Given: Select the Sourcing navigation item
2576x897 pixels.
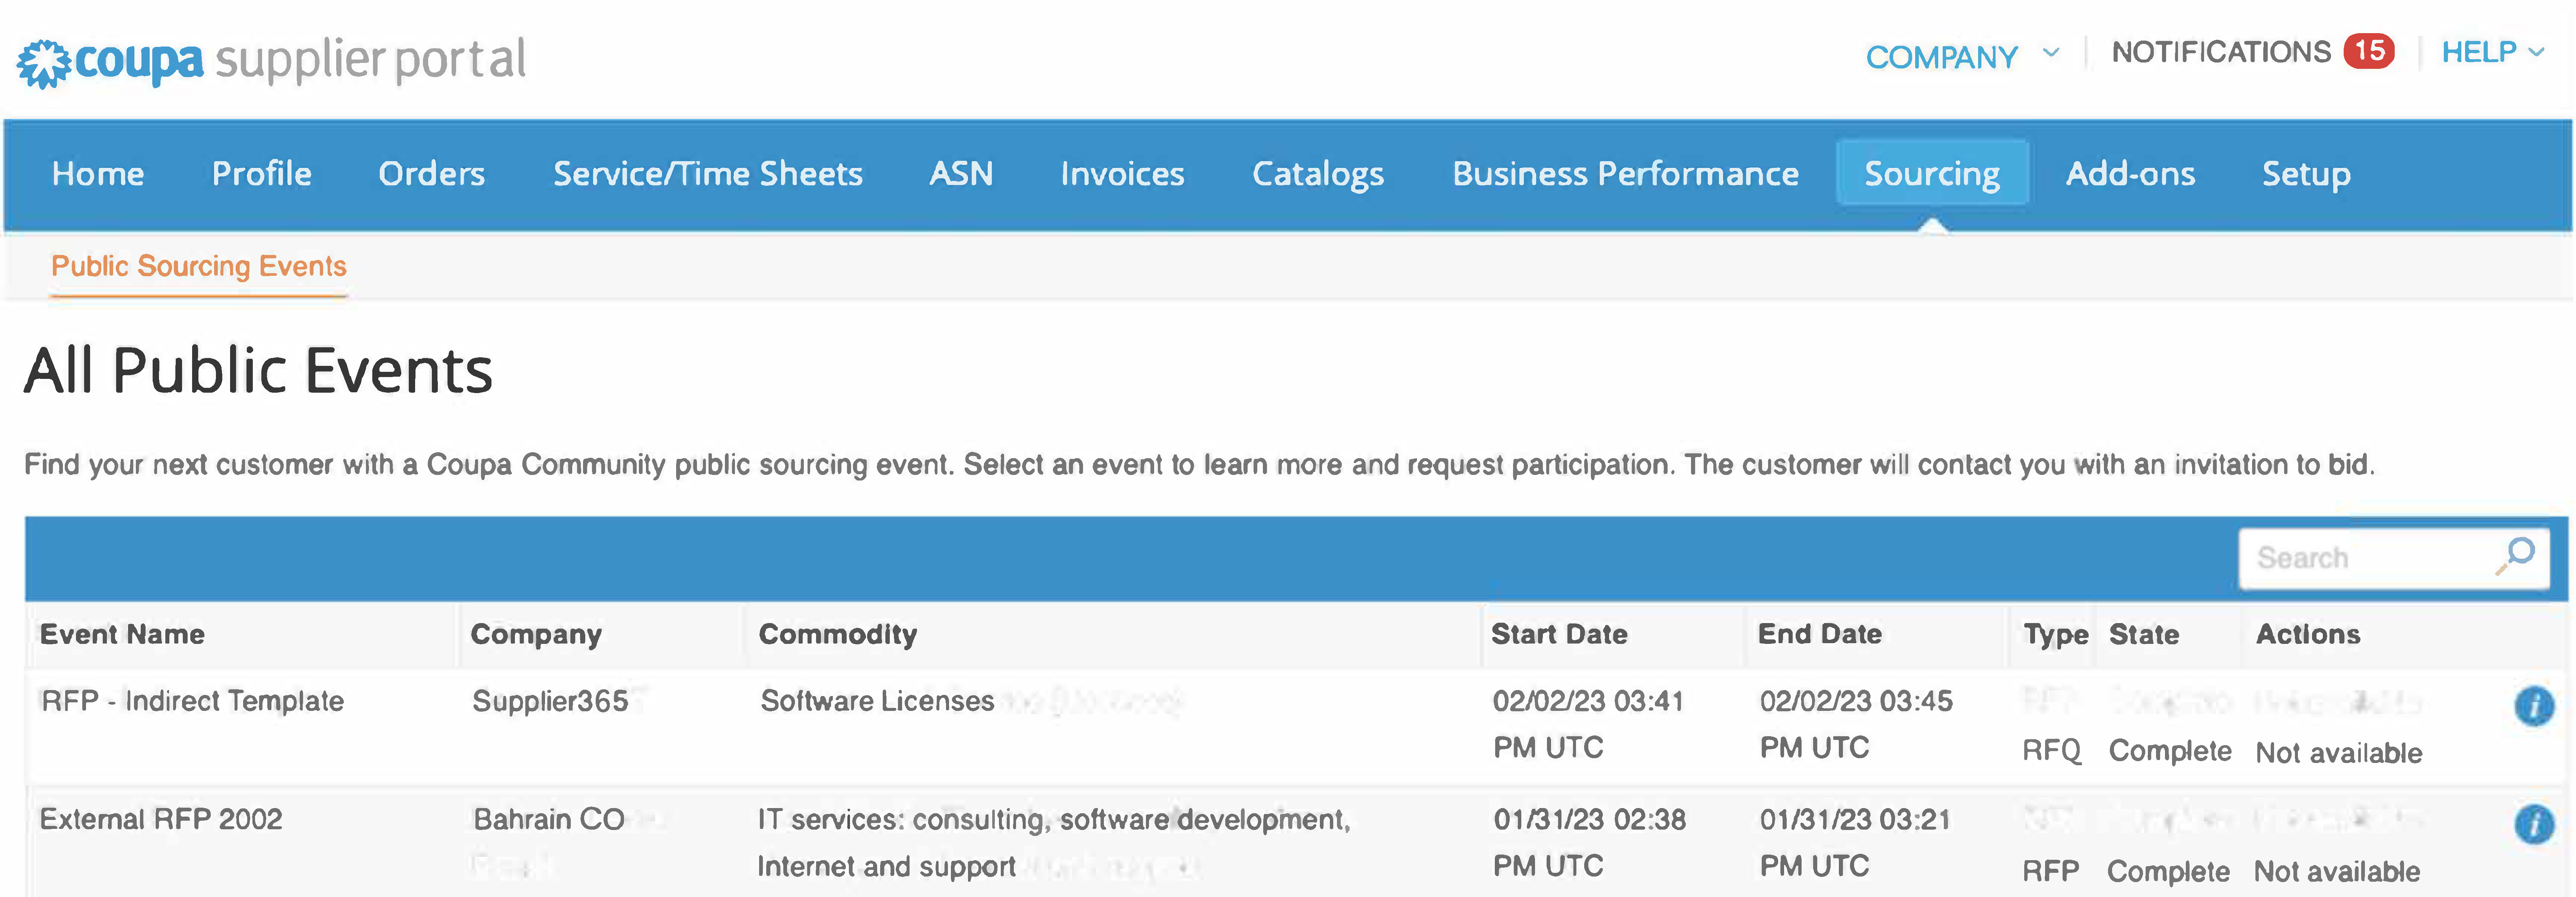Looking at the screenshot, I should pos(1932,173).
